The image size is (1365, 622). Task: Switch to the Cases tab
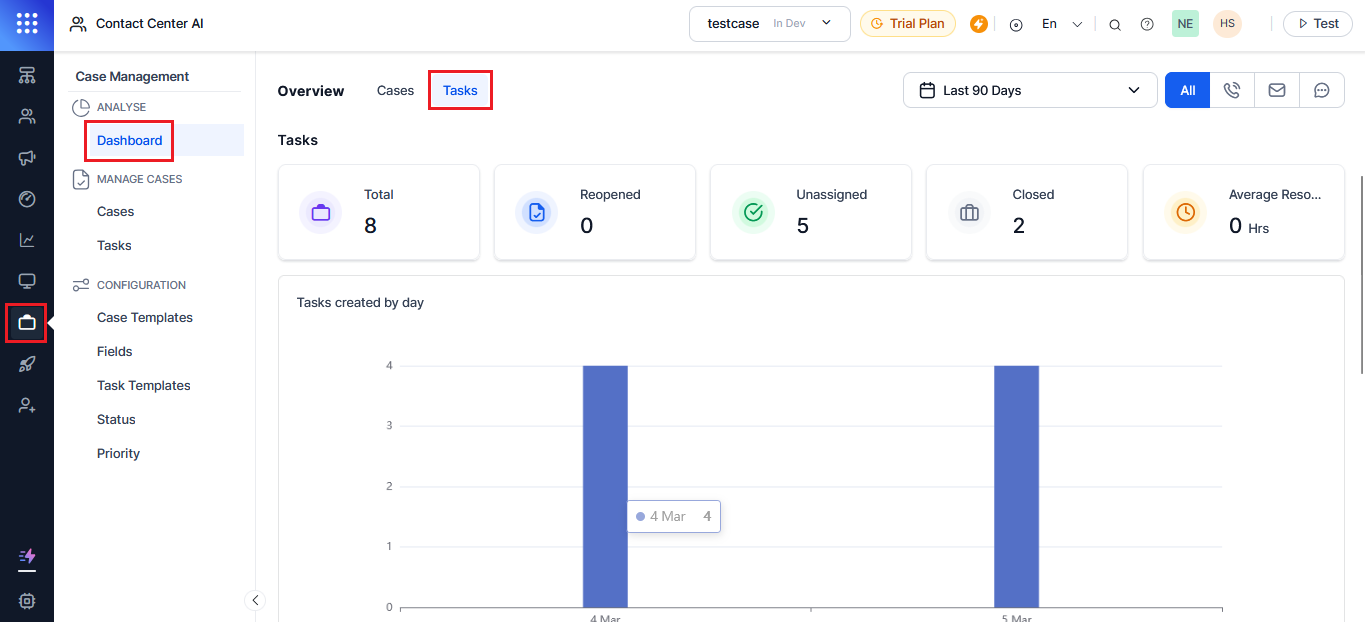(x=395, y=90)
